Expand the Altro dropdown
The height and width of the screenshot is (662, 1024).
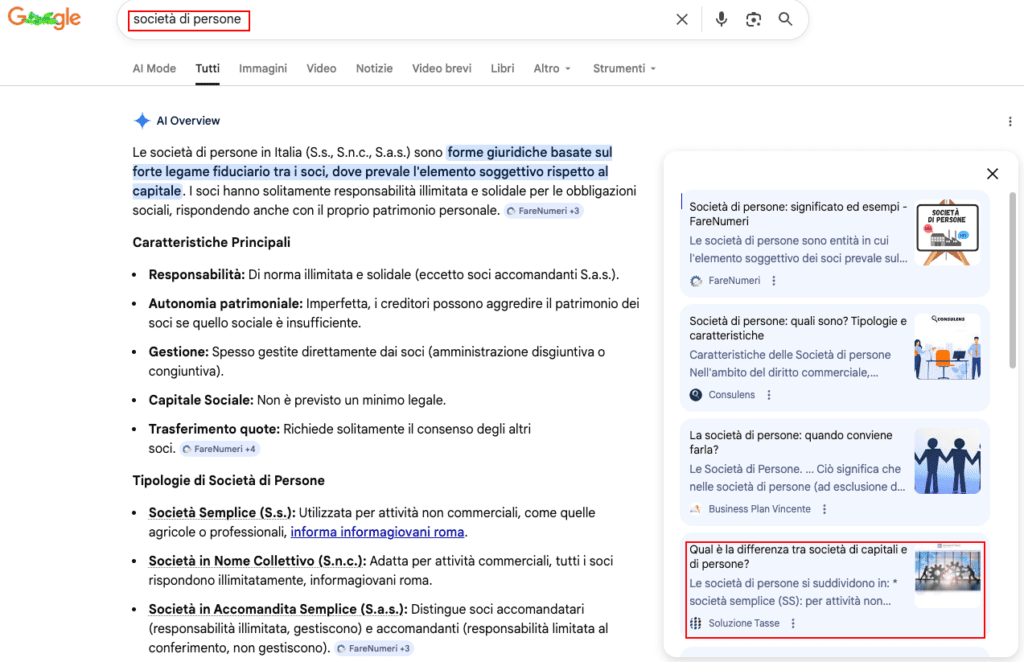[553, 68]
